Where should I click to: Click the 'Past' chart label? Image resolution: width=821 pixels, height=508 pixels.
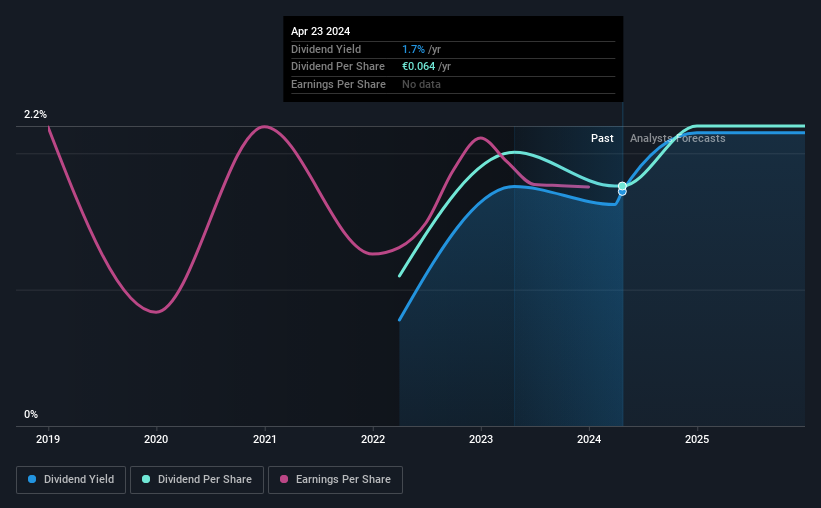tap(602, 138)
